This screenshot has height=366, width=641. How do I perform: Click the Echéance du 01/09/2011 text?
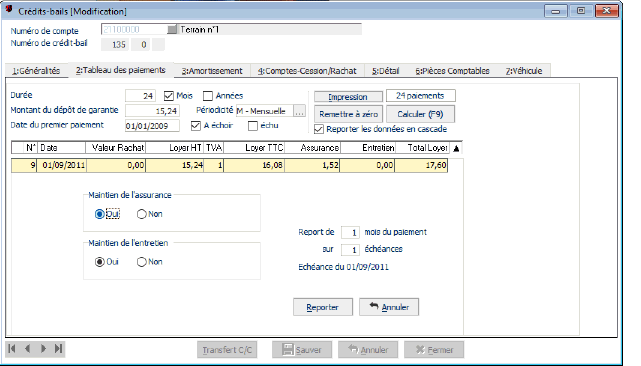tap(343, 267)
